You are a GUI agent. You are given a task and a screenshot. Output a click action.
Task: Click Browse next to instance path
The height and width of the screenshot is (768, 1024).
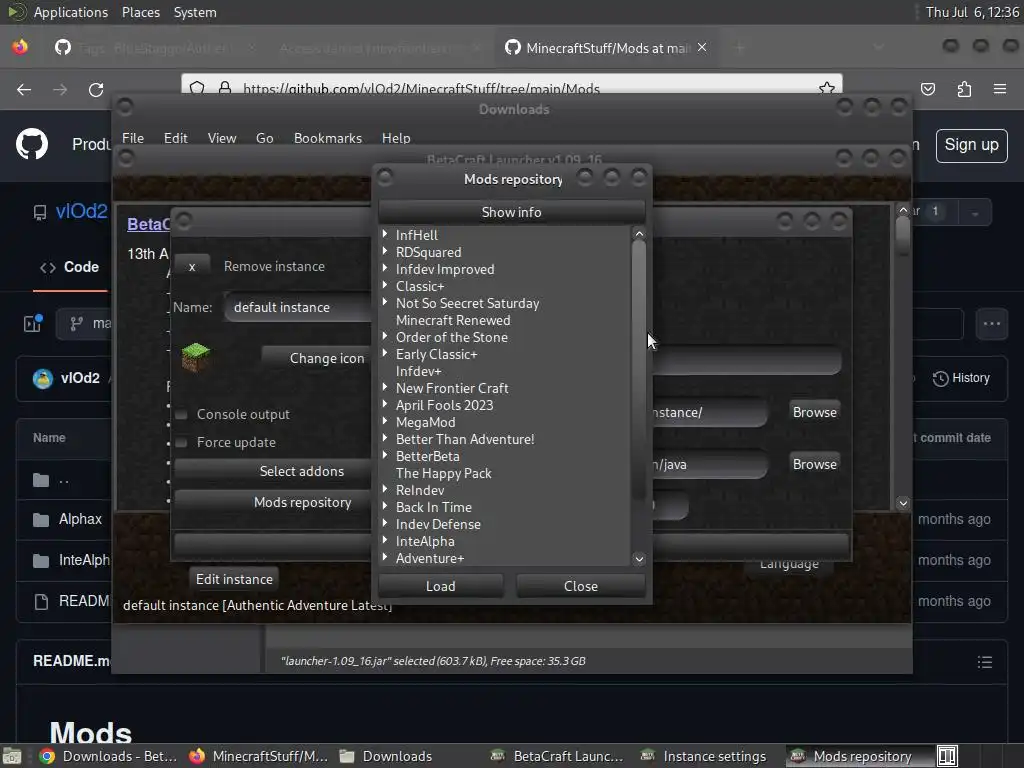tap(814, 412)
